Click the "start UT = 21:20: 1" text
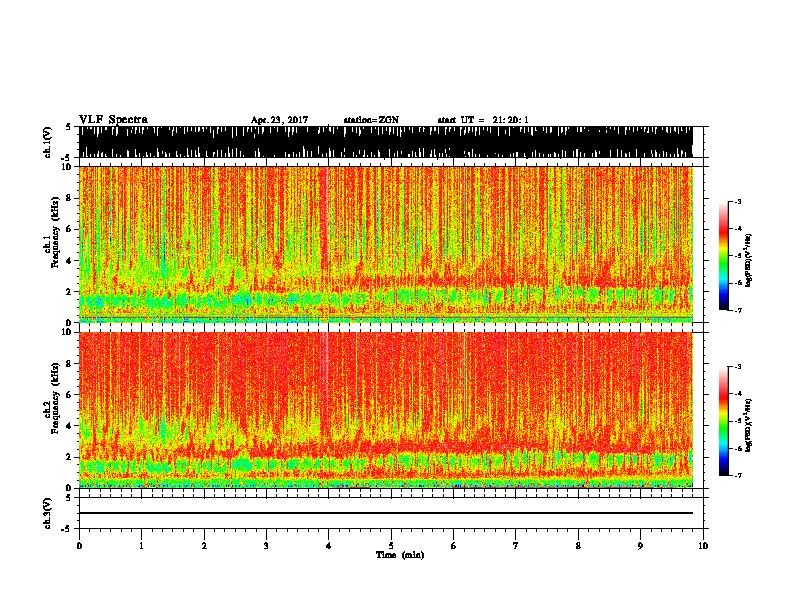792x612 pixels. [x=483, y=120]
